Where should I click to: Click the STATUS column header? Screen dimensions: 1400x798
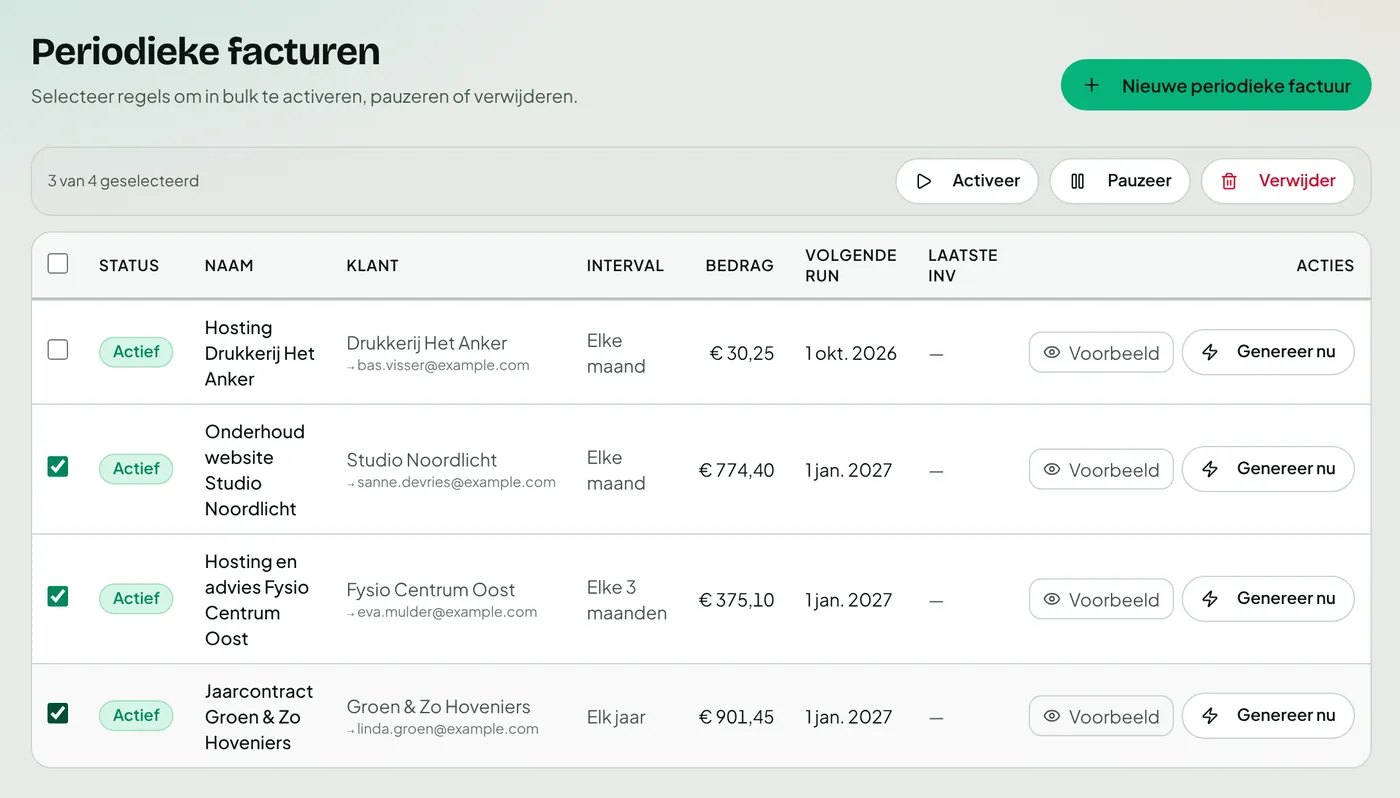pos(129,266)
